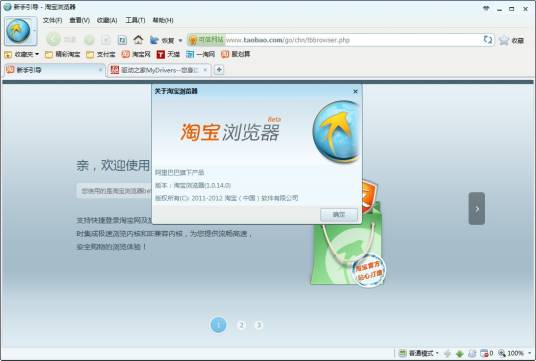Viewport: 536px width, 361px height.
Task: Click the greyed-out stop page button
Action: tap(106, 40)
